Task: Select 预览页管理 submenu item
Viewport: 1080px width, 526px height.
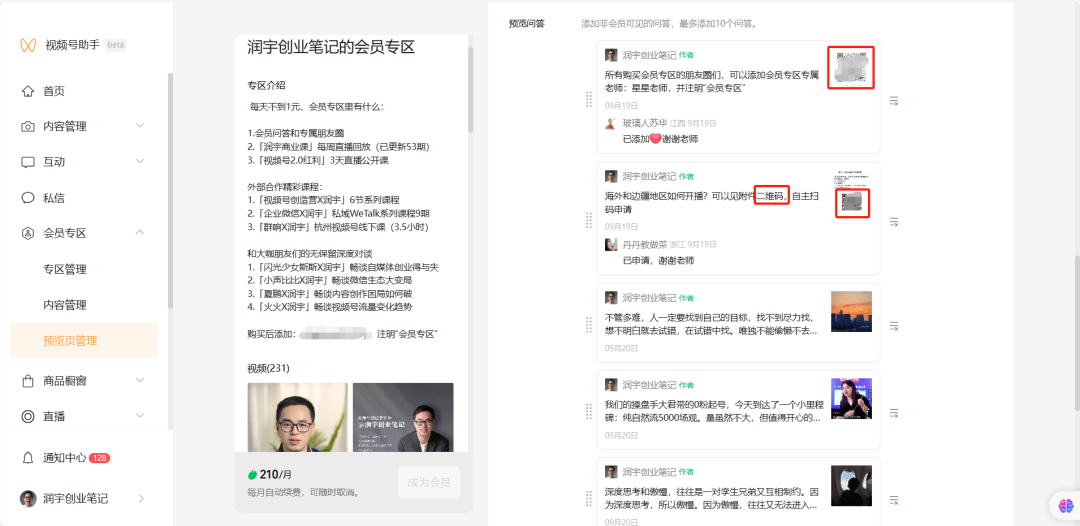Action: click(84, 340)
